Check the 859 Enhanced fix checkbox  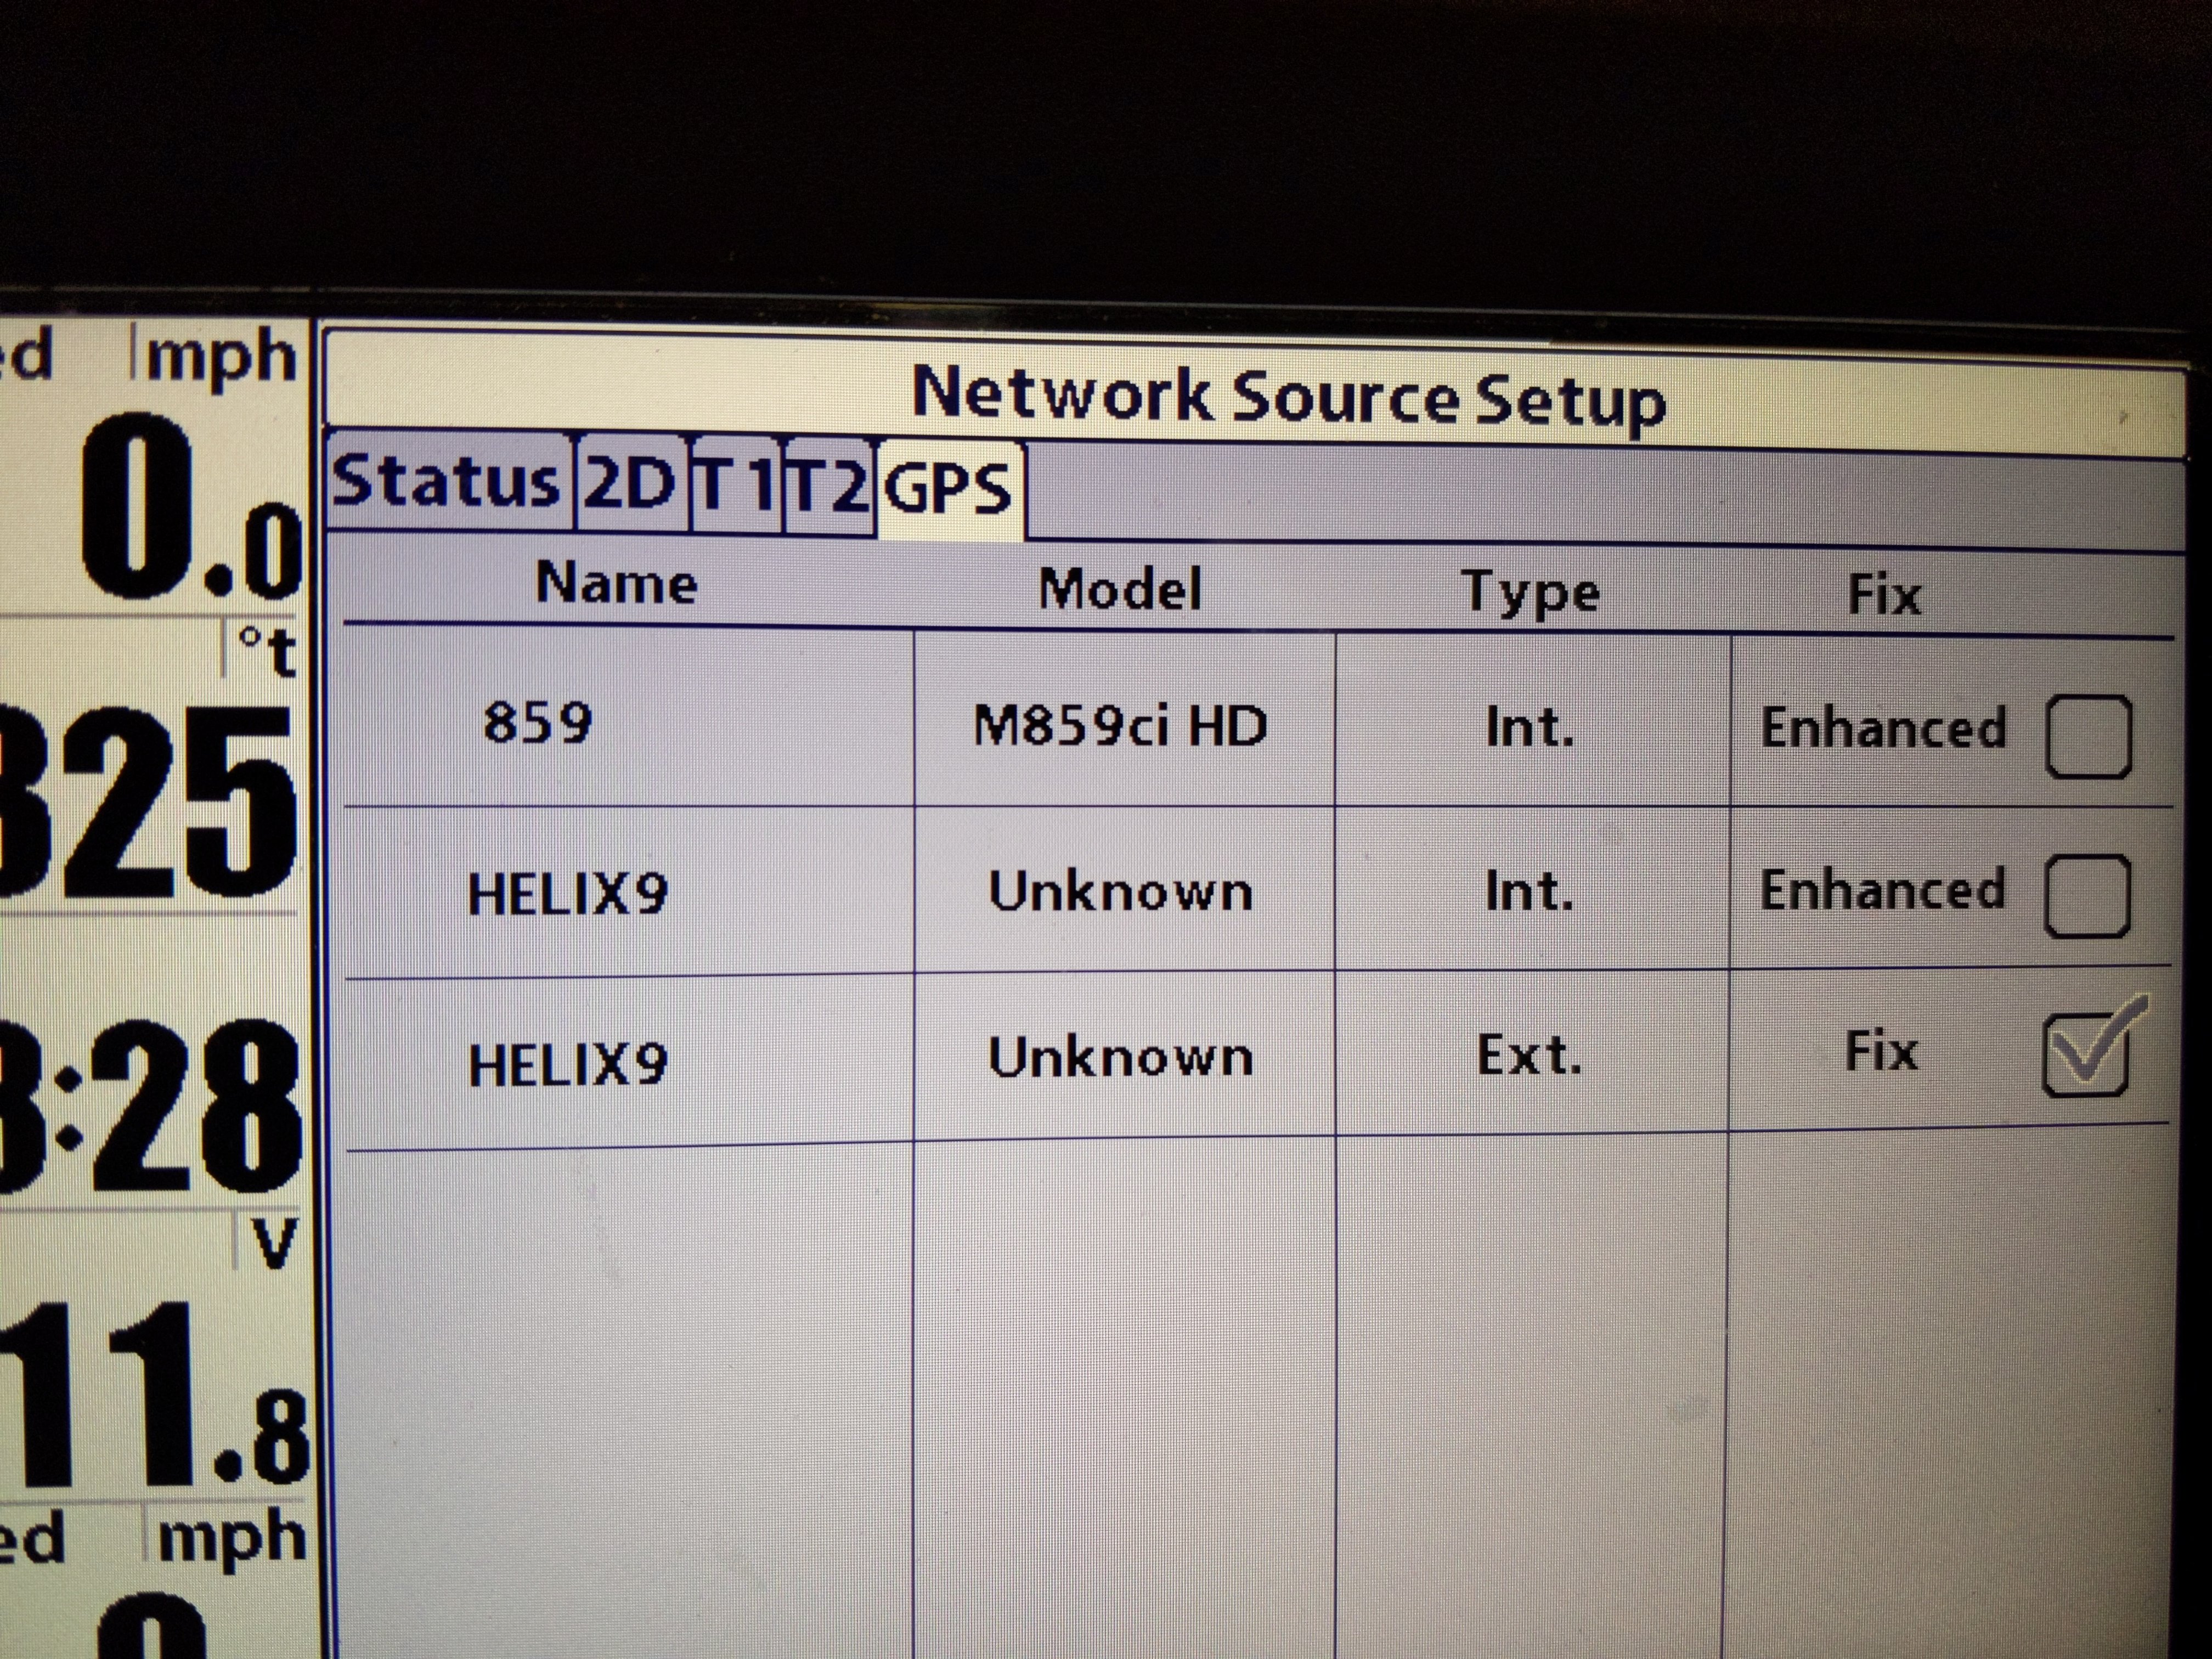[x=2088, y=737]
